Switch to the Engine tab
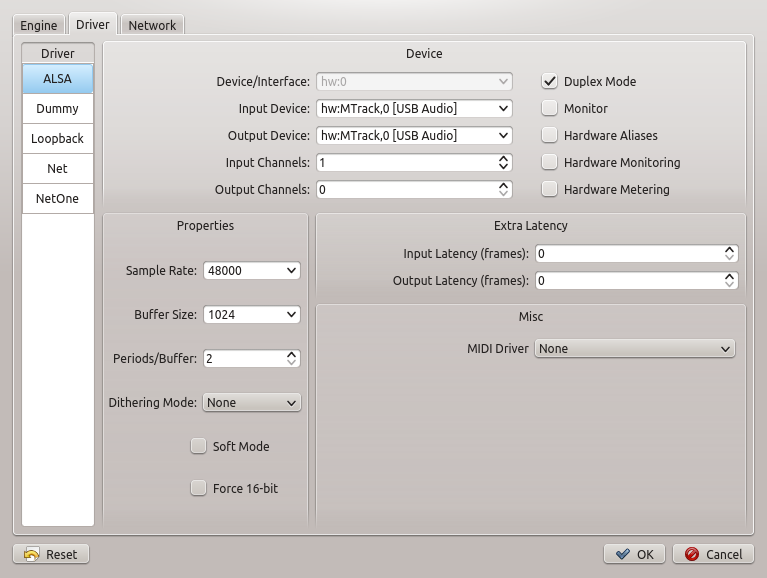Image resolution: width=767 pixels, height=578 pixels. [x=39, y=25]
